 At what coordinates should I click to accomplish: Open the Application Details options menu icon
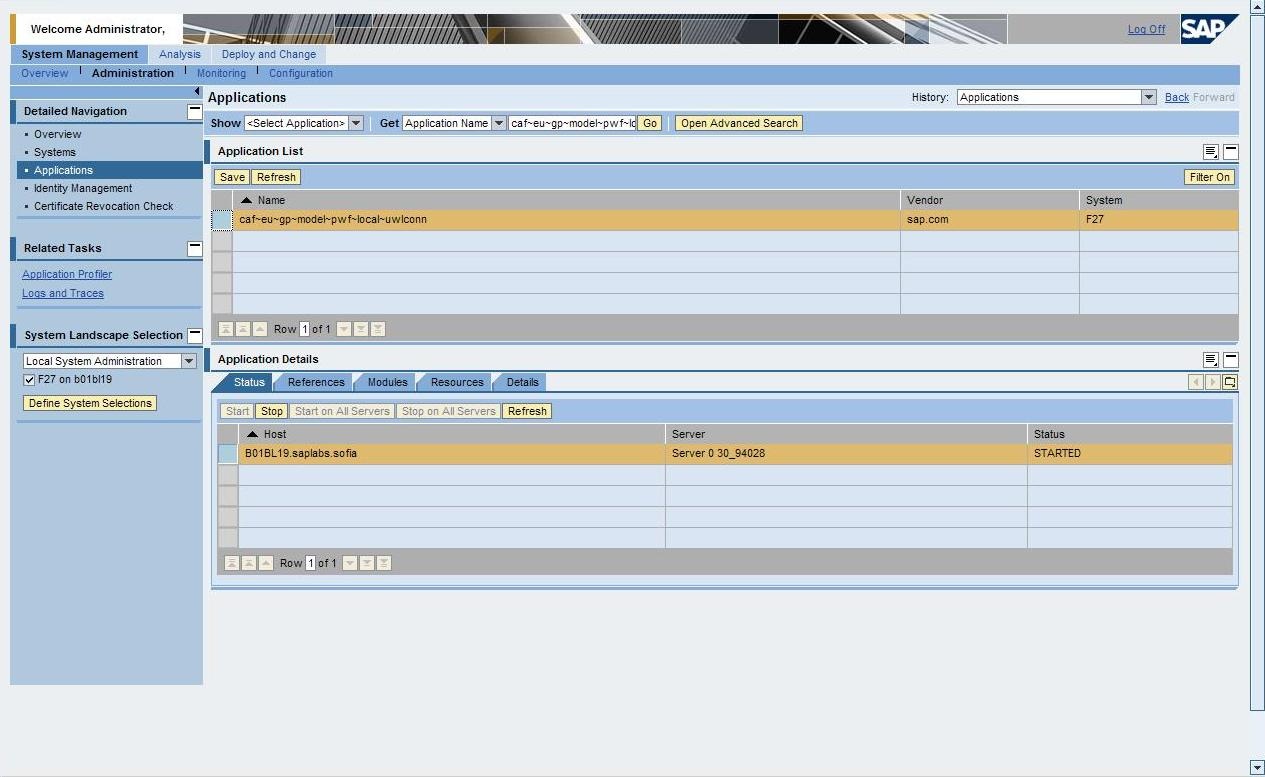click(x=1211, y=360)
